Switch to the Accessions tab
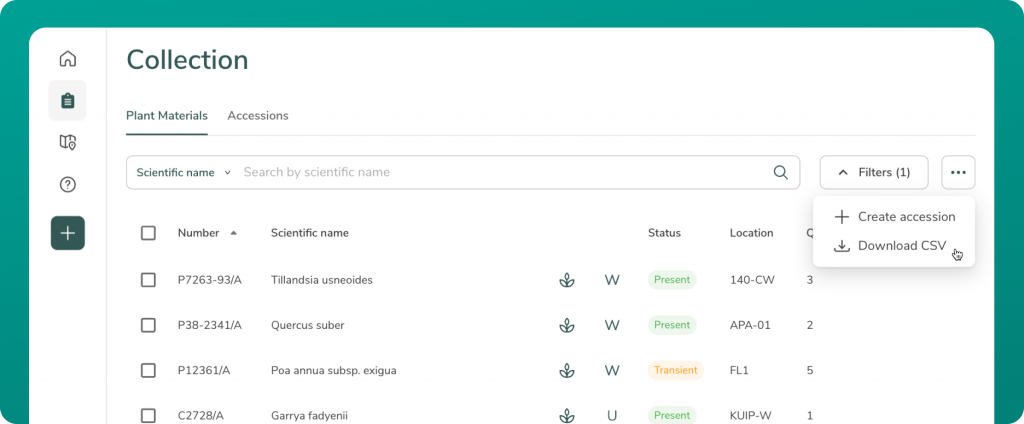Image resolution: width=1024 pixels, height=424 pixels. pos(258,116)
